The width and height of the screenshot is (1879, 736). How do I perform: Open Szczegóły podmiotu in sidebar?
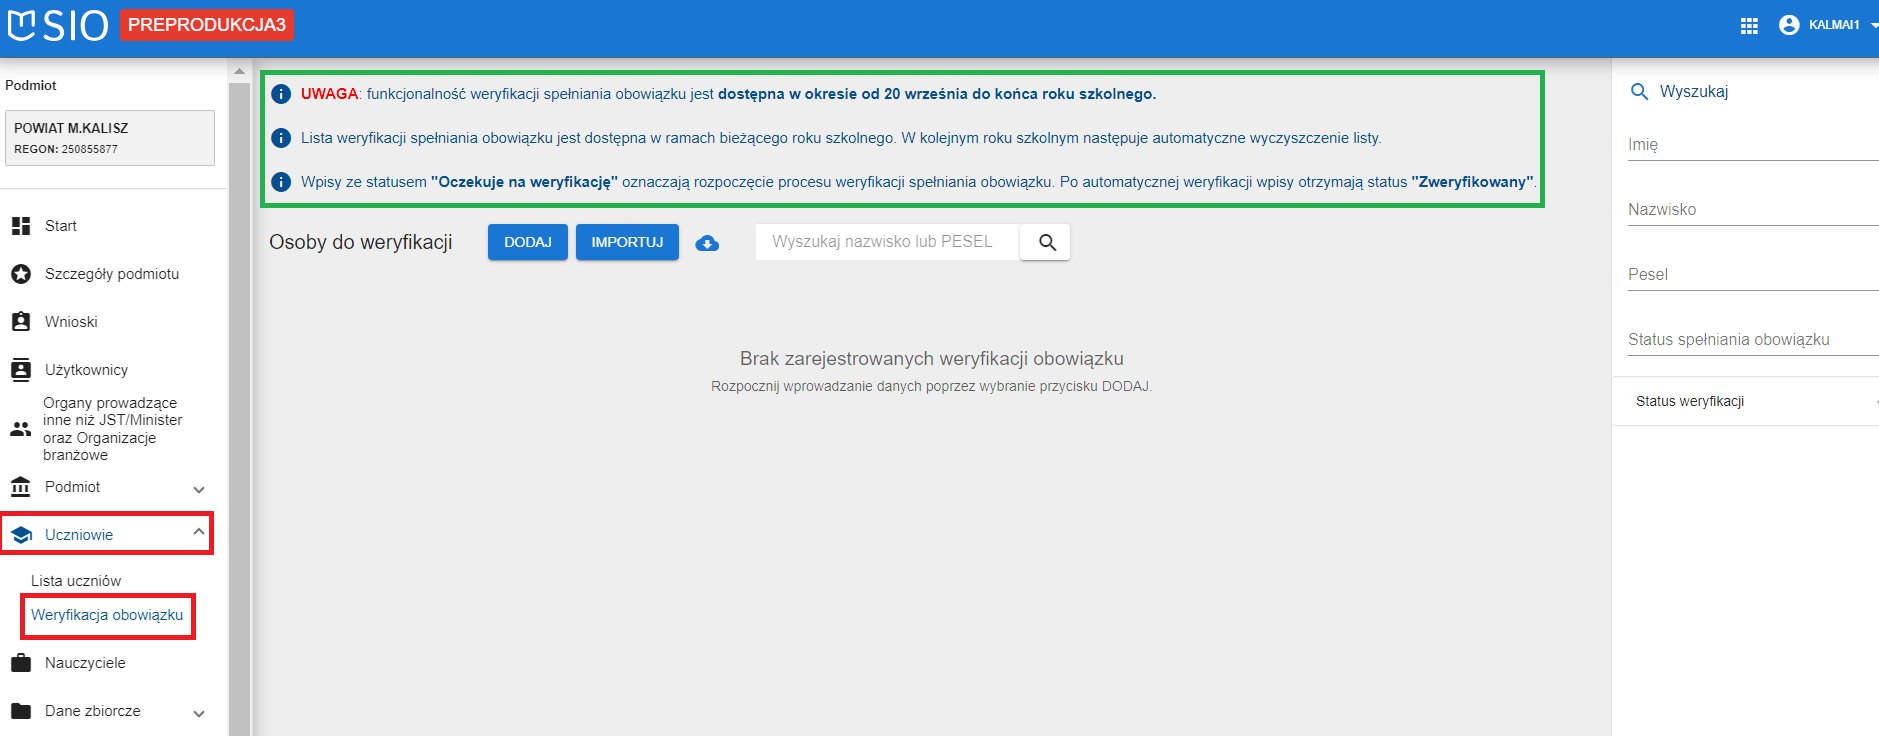[111, 274]
